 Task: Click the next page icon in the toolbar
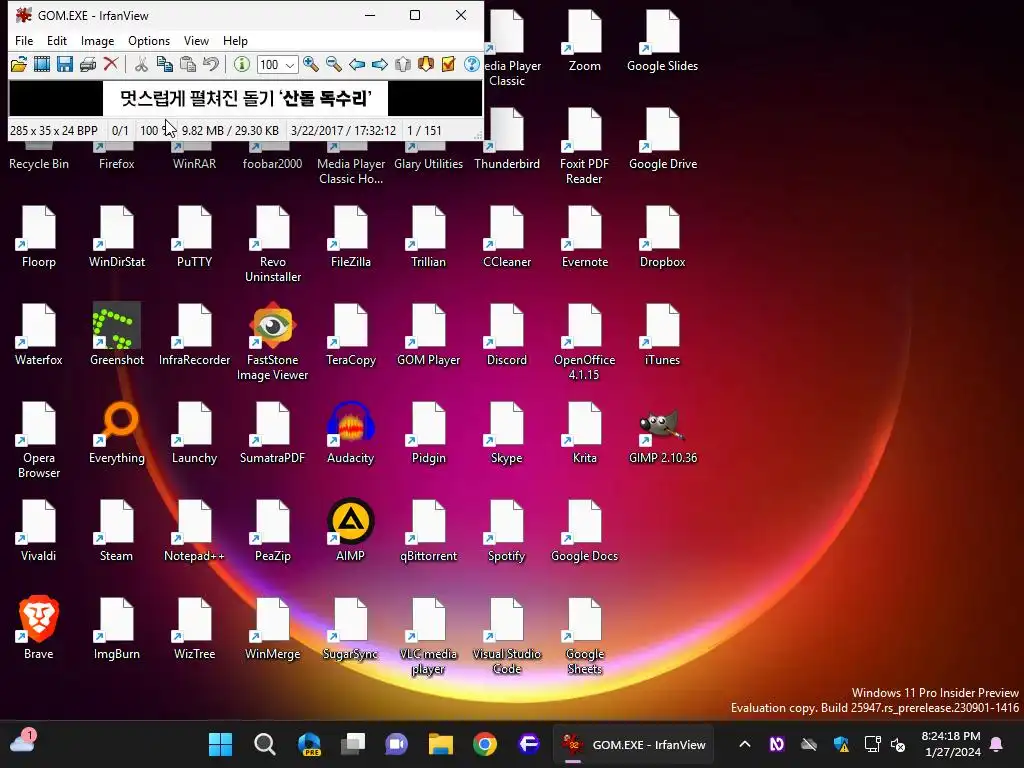426,64
